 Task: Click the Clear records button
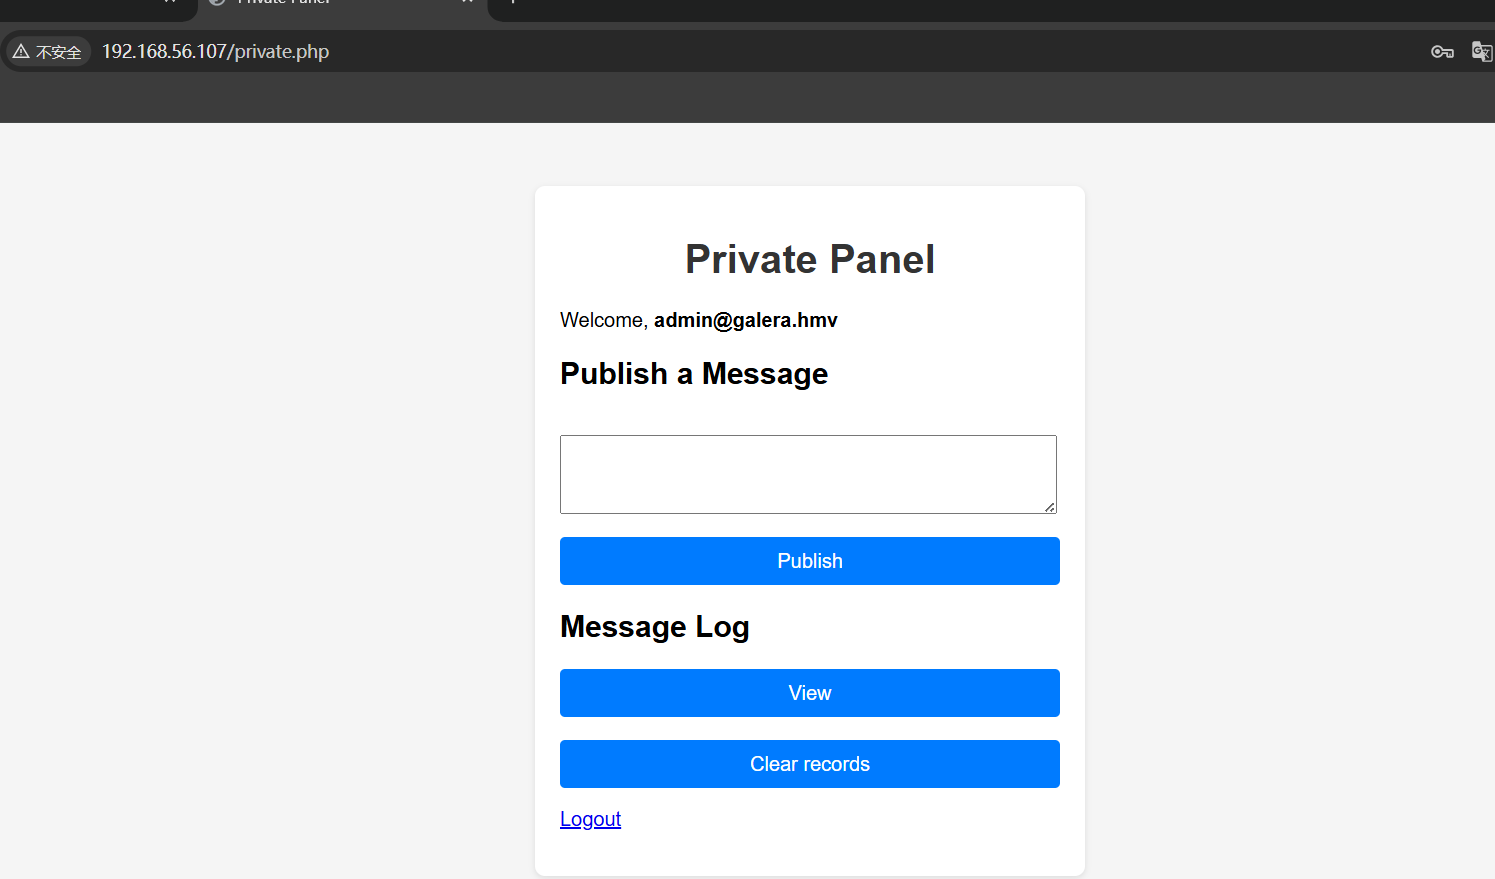(810, 764)
